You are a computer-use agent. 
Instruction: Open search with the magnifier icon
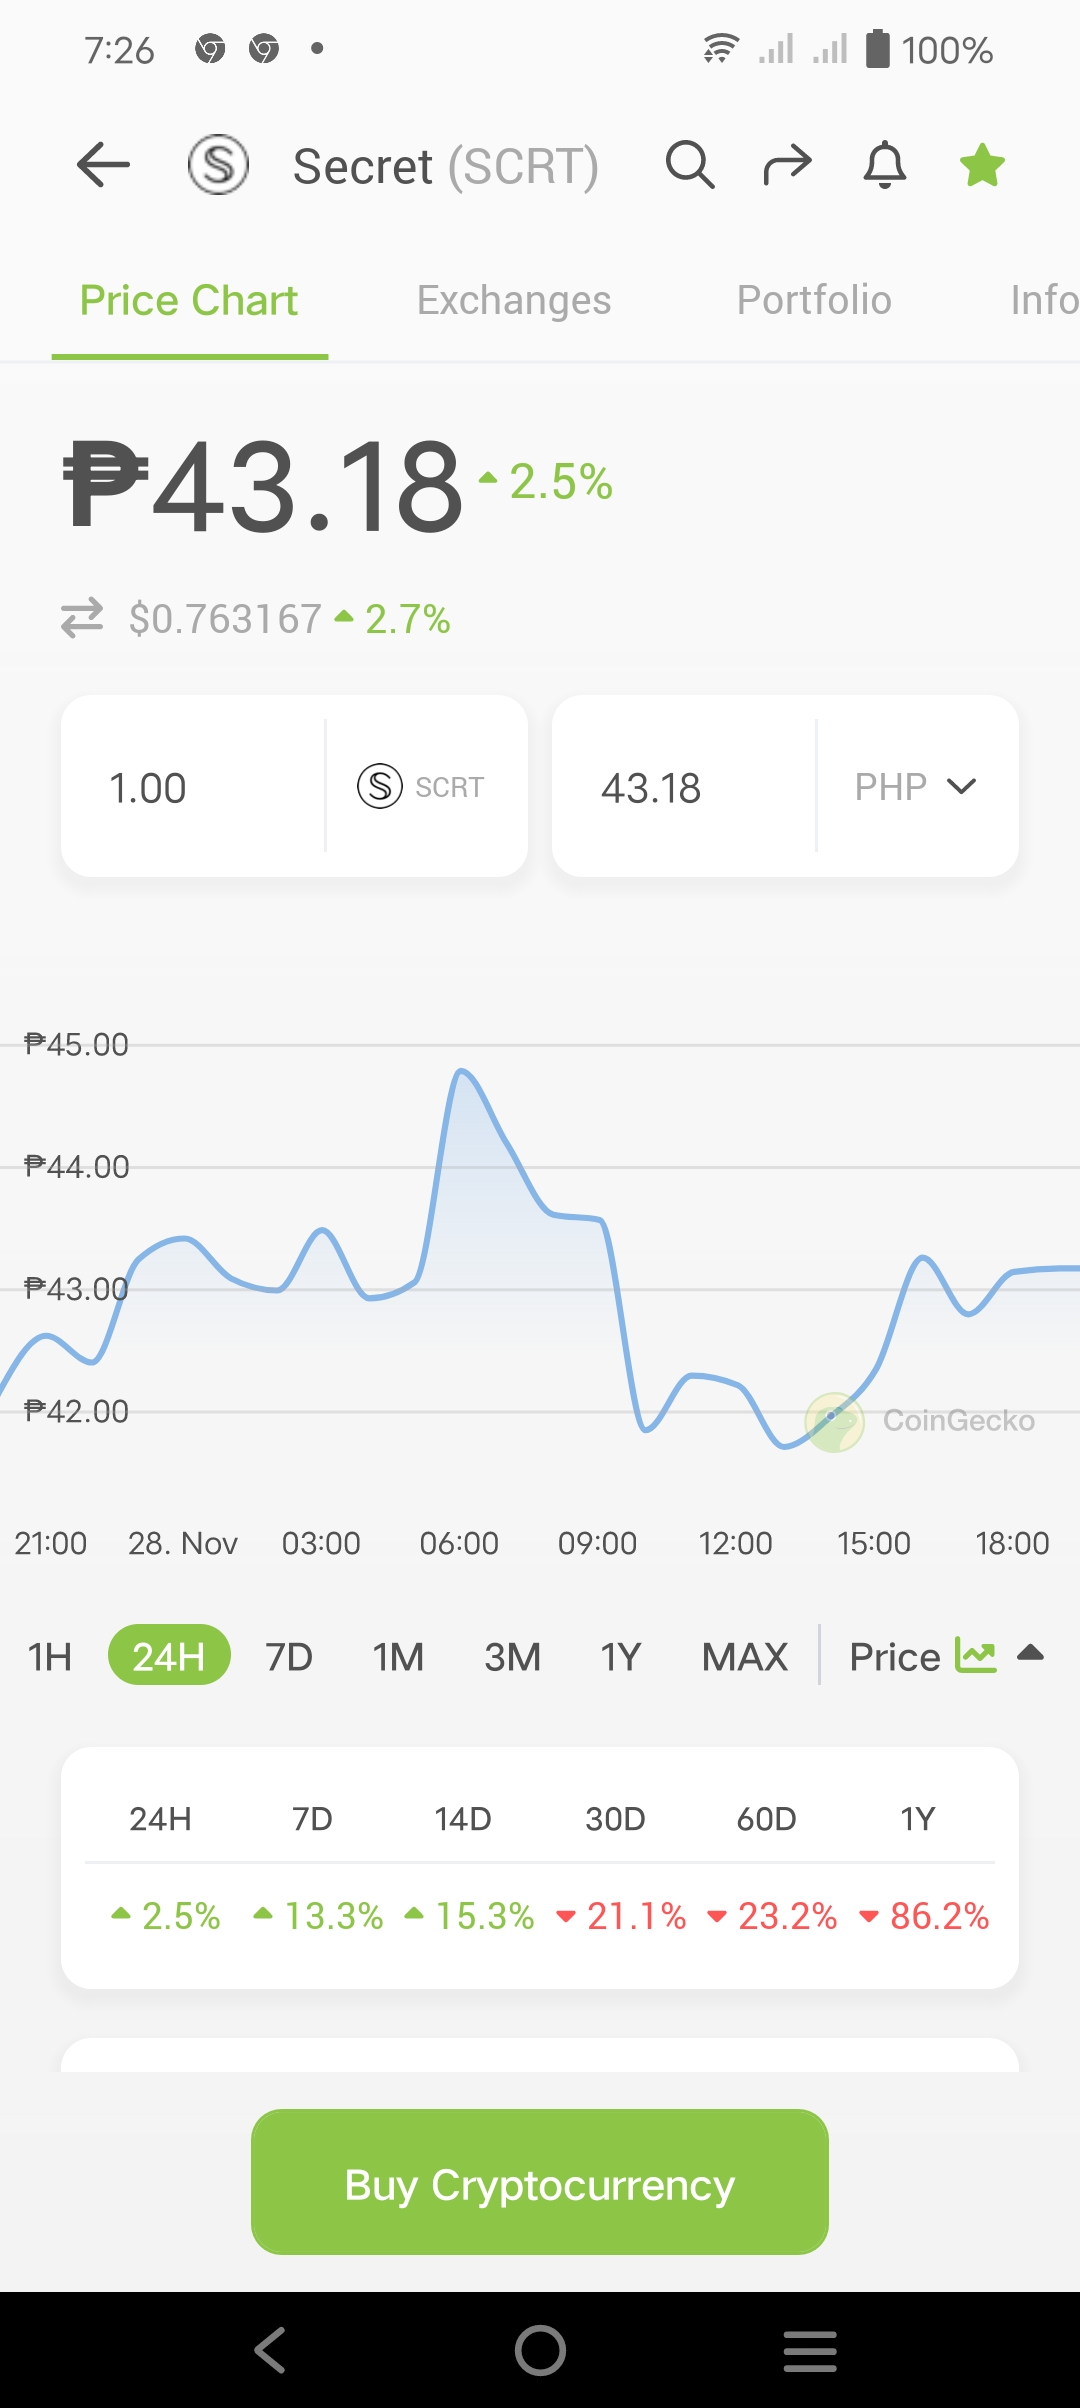pos(690,165)
